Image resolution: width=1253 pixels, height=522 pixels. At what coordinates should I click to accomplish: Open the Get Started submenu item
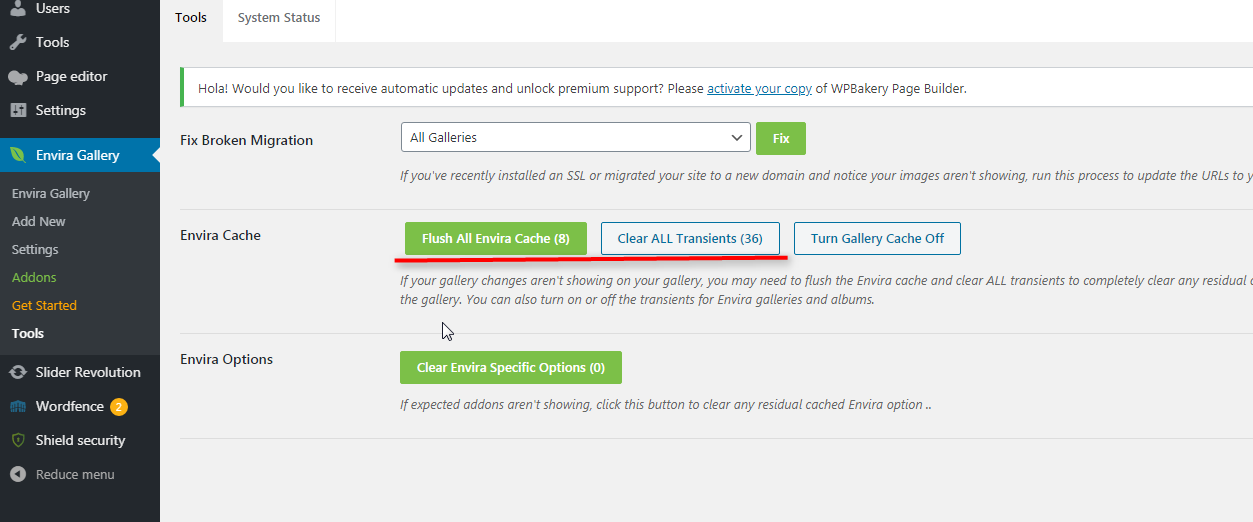coord(44,305)
